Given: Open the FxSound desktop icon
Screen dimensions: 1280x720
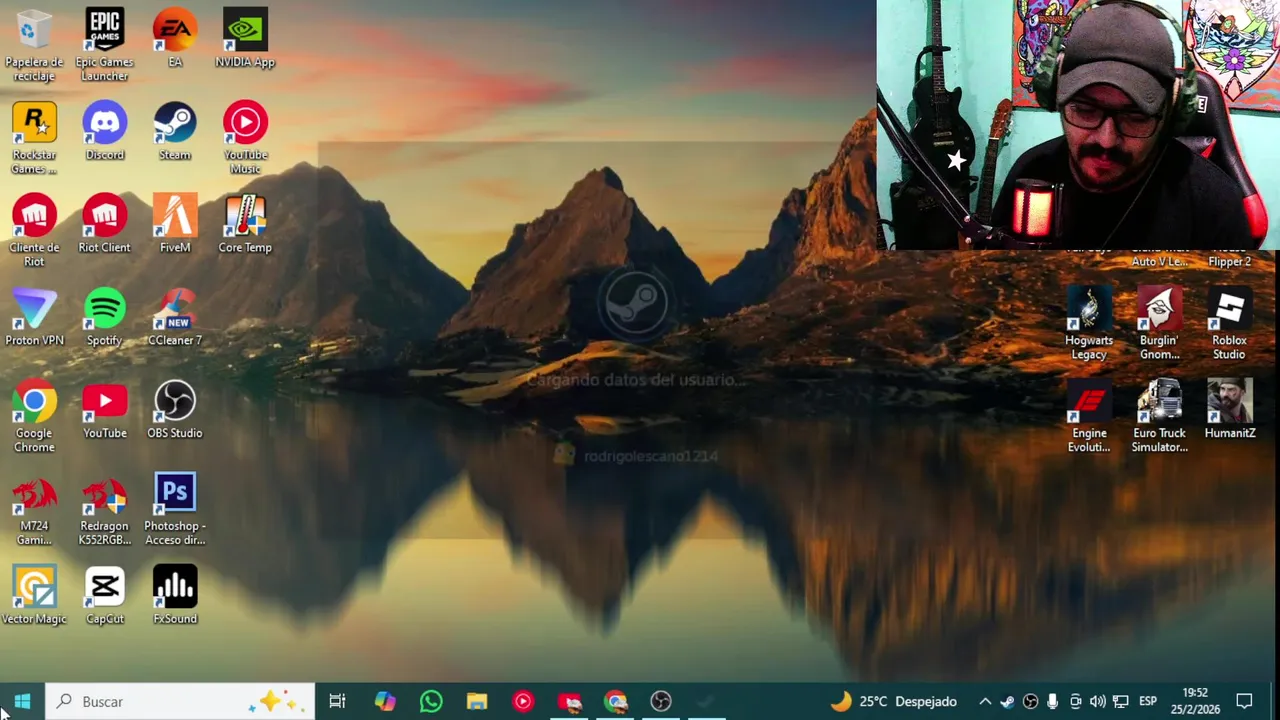Looking at the screenshot, I should click(175, 596).
